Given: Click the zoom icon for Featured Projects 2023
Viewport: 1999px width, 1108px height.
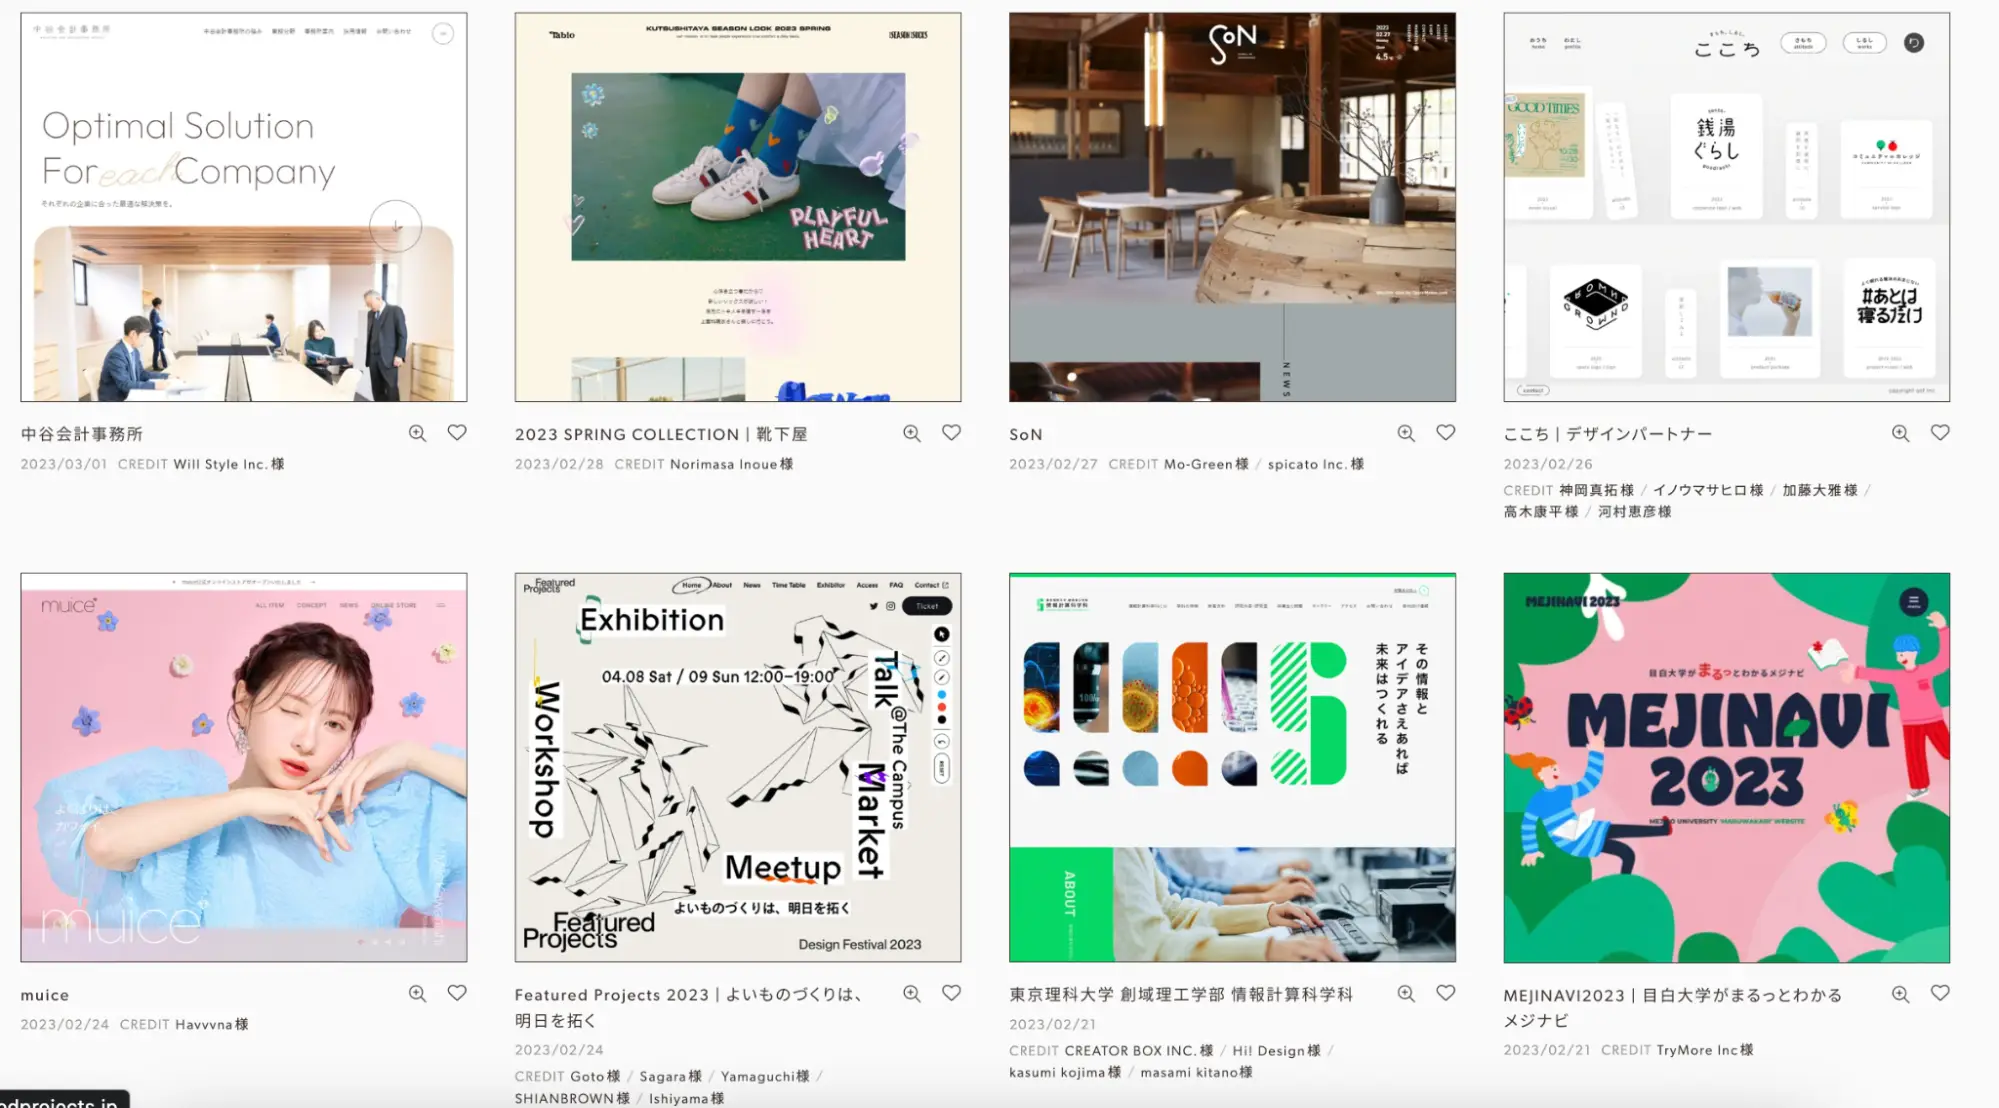Looking at the screenshot, I should coord(912,993).
